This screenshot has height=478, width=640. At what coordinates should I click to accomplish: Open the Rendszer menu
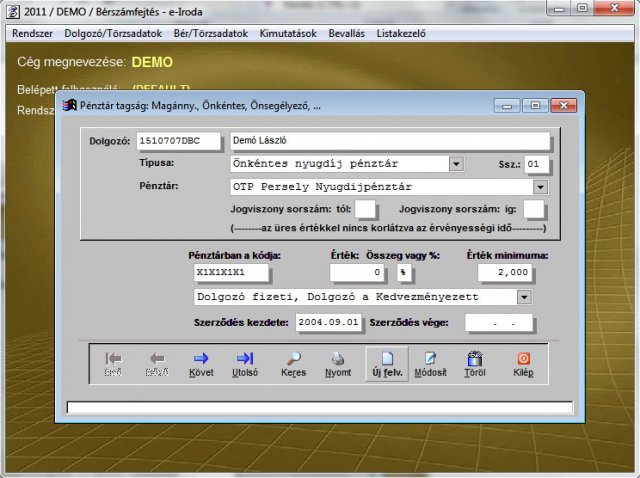(x=33, y=33)
